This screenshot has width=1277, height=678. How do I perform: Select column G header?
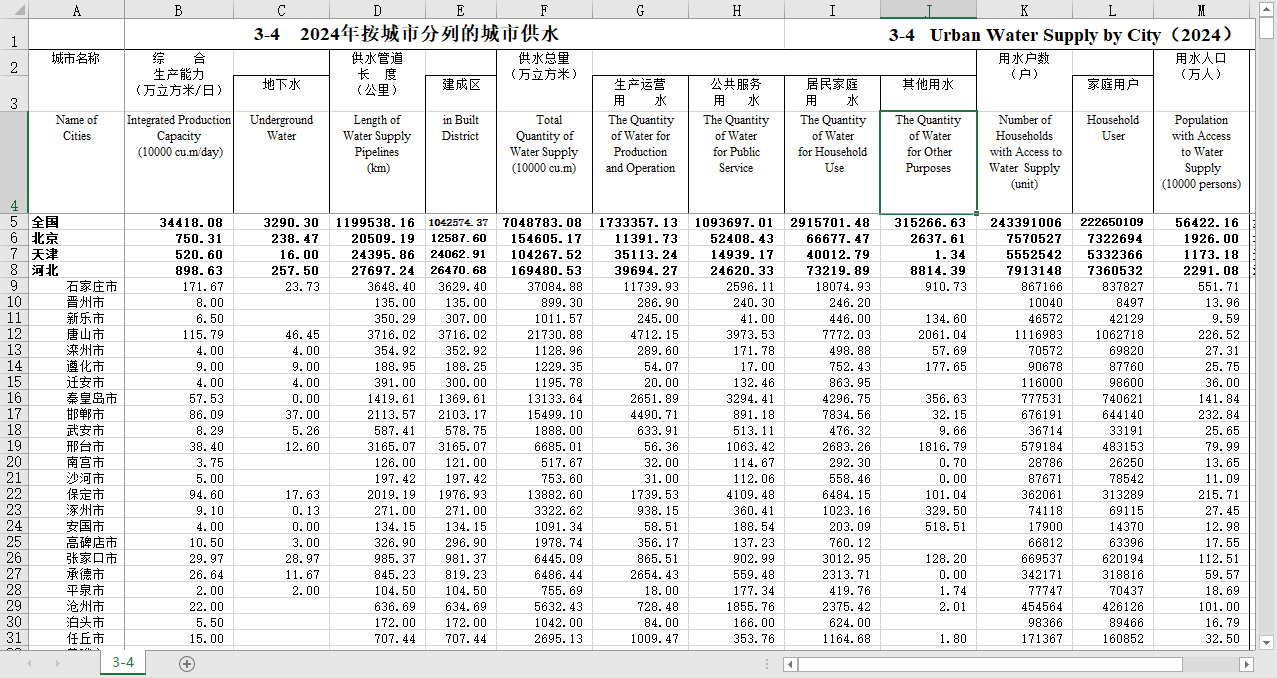coord(640,9)
